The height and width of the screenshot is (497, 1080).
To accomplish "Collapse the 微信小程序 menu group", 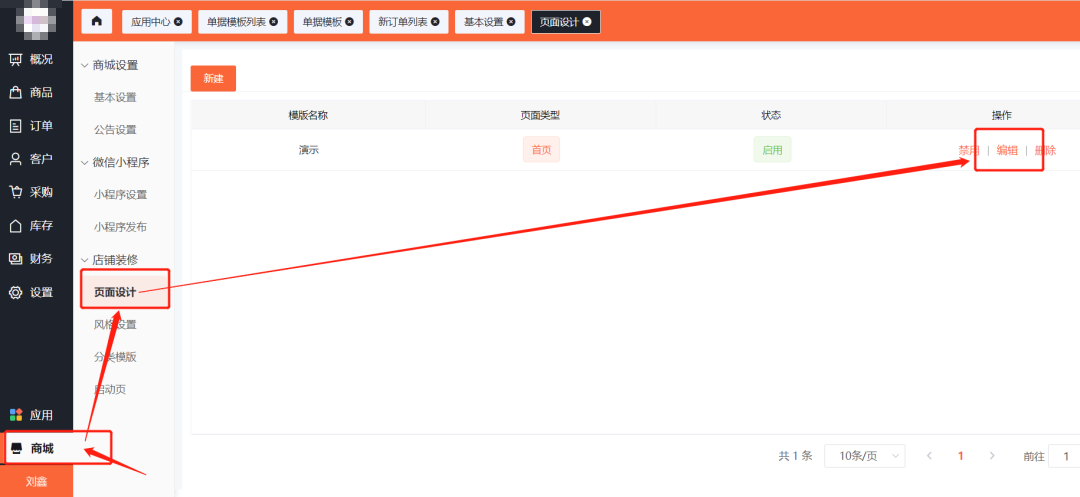I will [x=113, y=162].
